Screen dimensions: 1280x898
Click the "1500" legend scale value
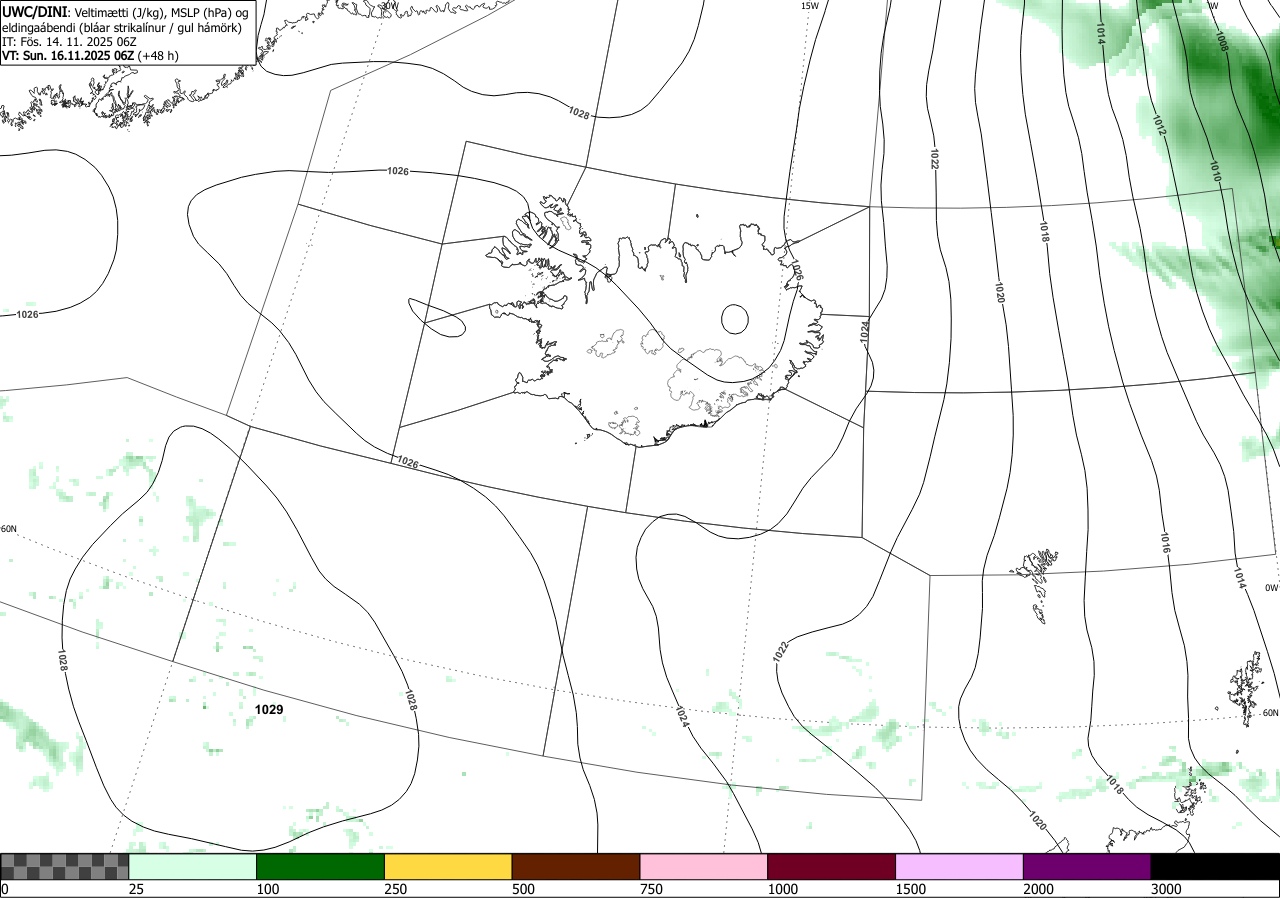pos(910,889)
